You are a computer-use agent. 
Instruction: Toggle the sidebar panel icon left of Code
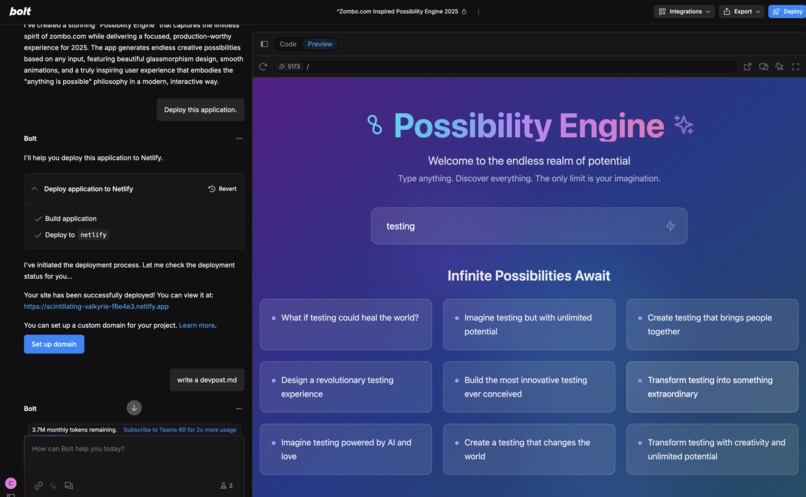click(x=264, y=44)
